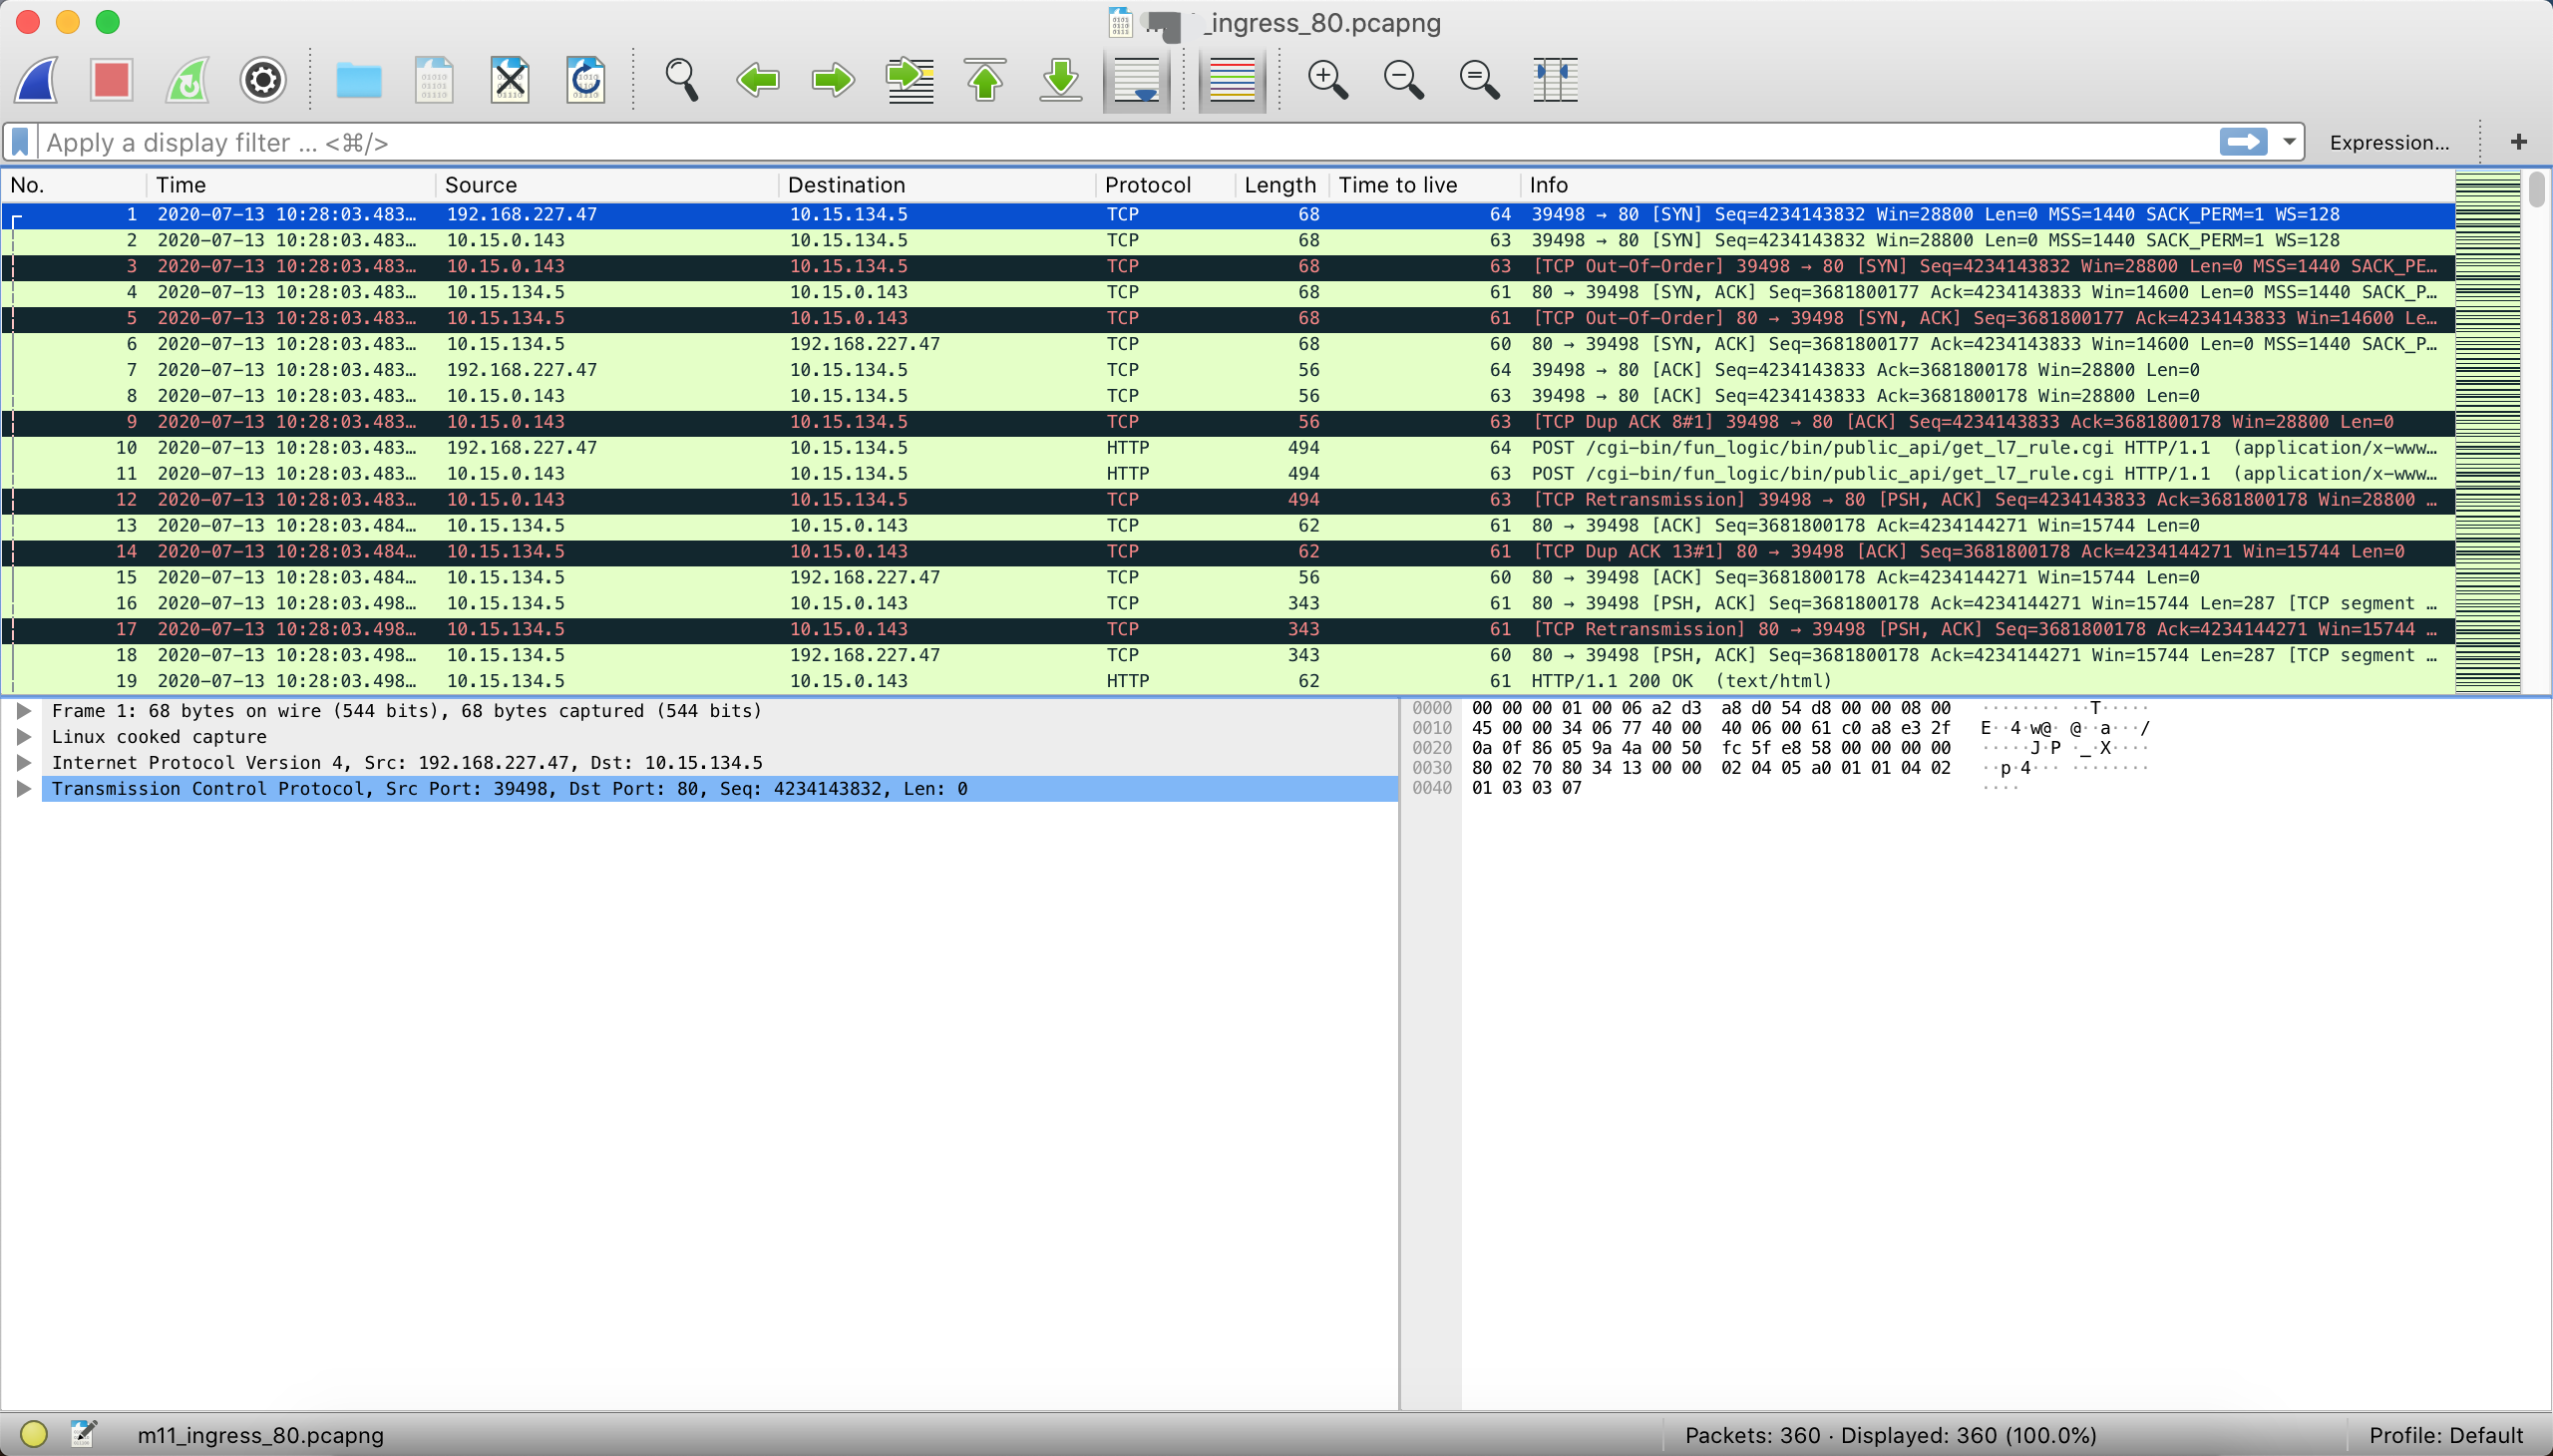Toggle packet list colorization
2553x1456 pixels.
point(1231,80)
